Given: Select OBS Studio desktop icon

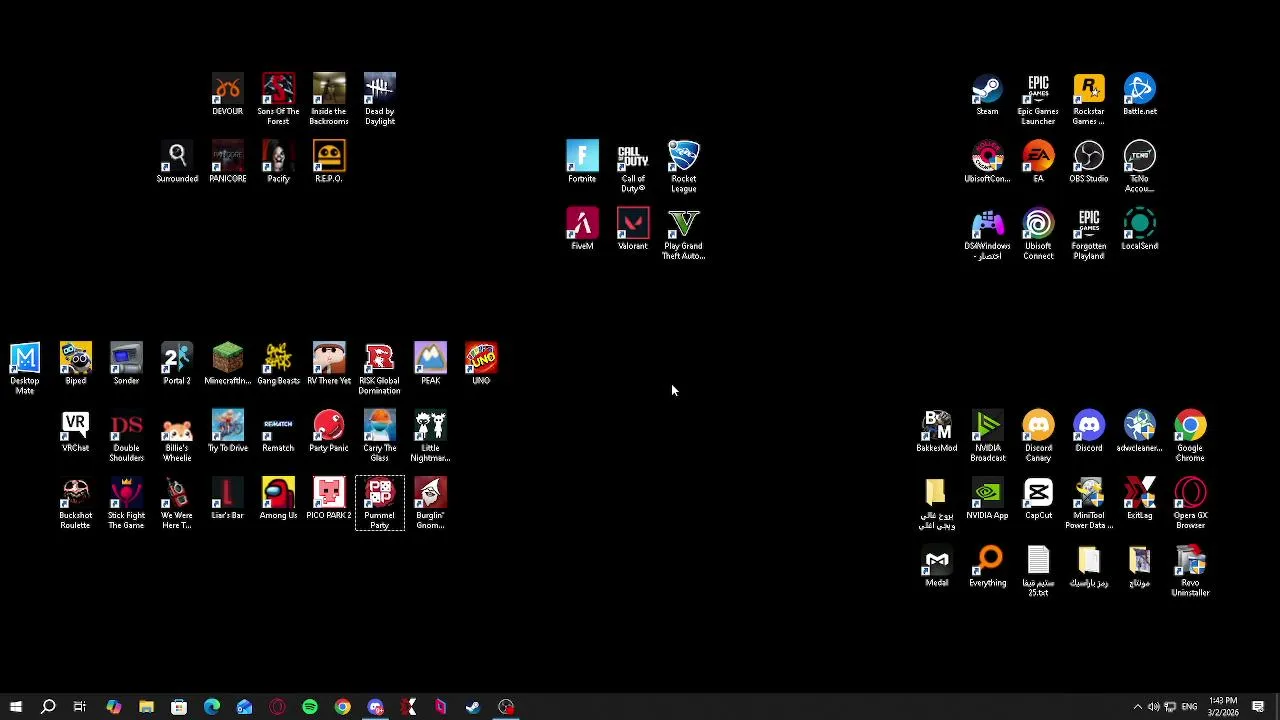Looking at the screenshot, I should 1089,162.
